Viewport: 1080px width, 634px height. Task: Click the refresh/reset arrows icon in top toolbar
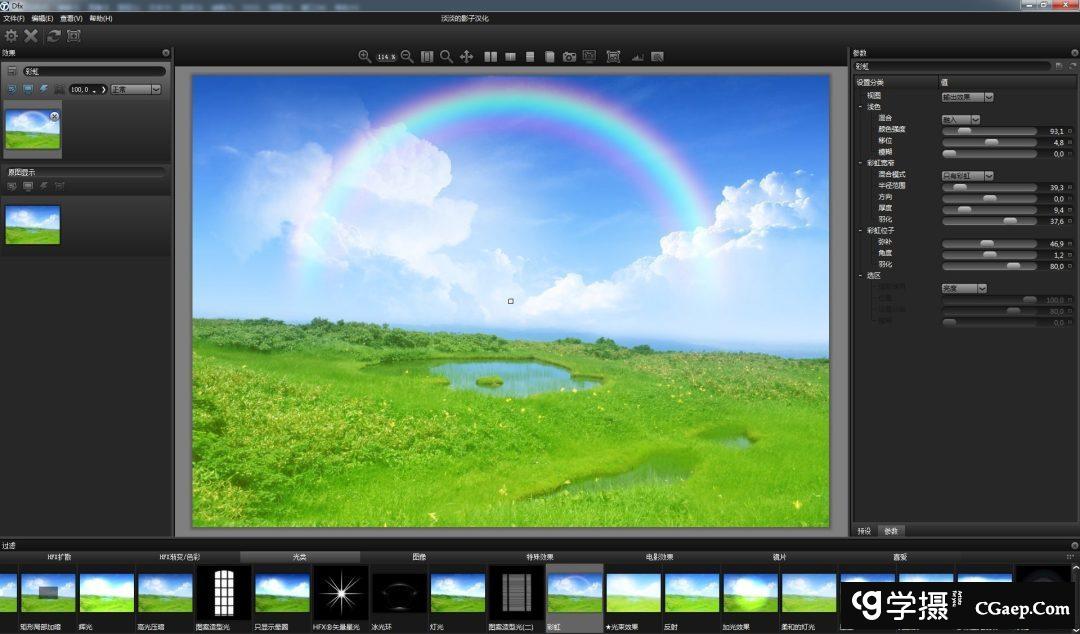(x=54, y=36)
